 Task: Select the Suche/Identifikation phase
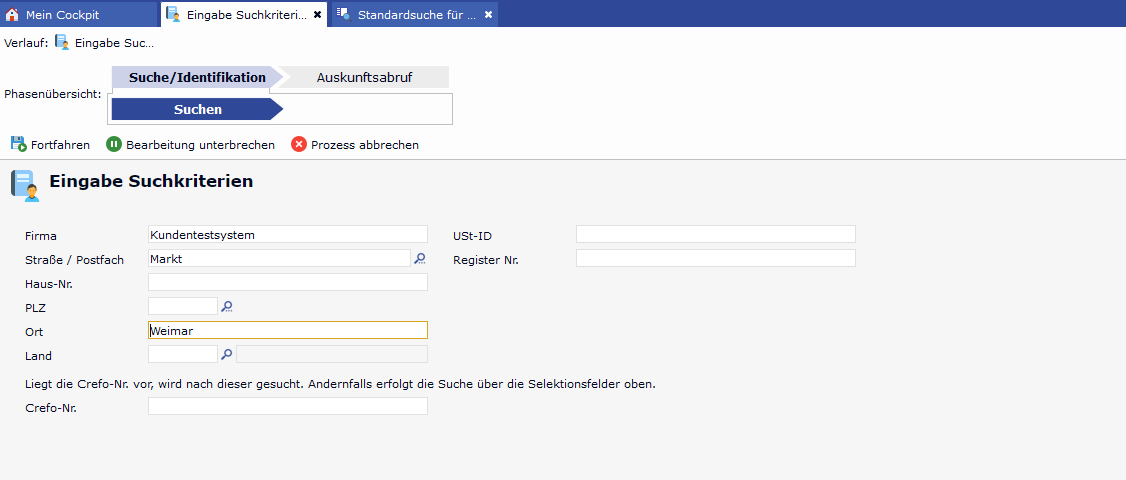[x=196, y=77]
